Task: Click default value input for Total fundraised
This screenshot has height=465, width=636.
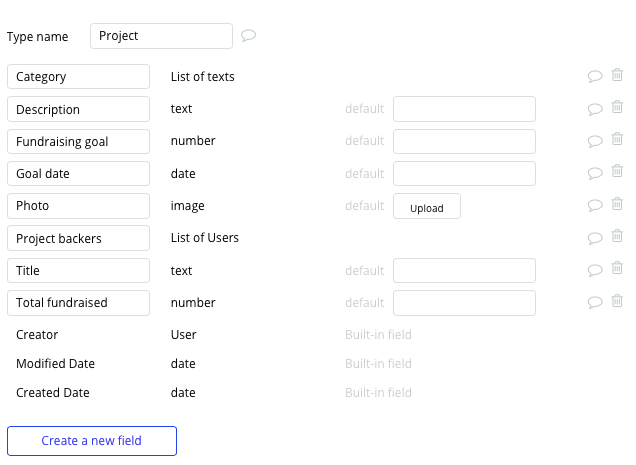Action: coord(464,303)
